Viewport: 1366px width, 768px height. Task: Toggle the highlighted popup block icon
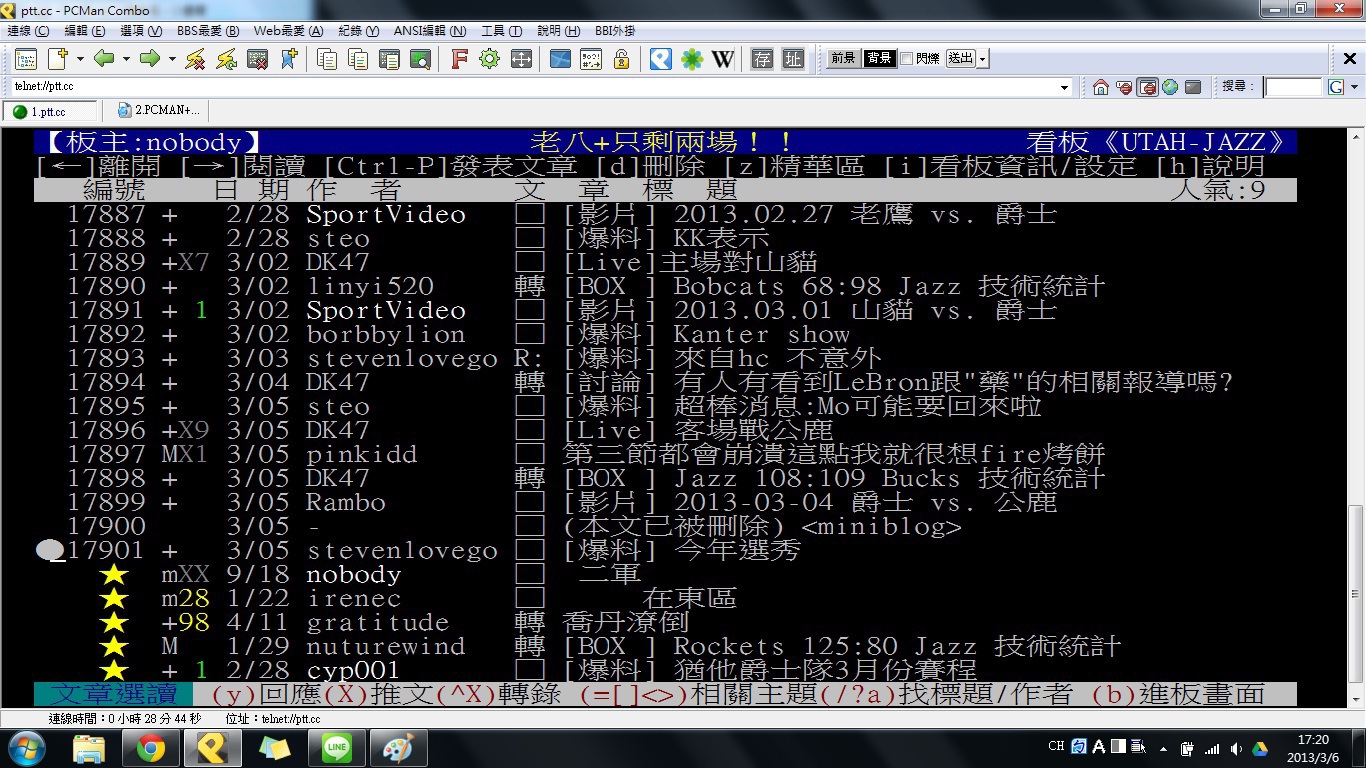tap(1147, 87)
